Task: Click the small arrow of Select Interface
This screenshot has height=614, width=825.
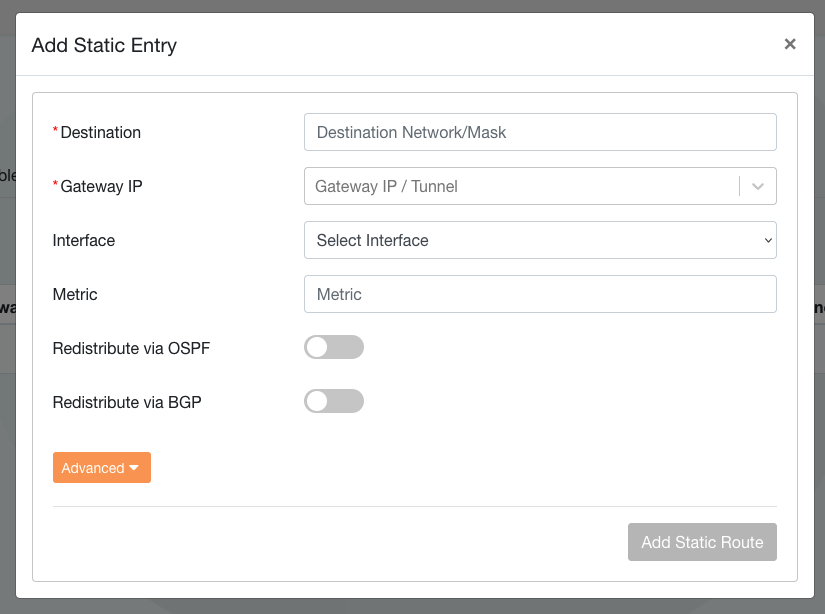Action: tap(767, 240)
